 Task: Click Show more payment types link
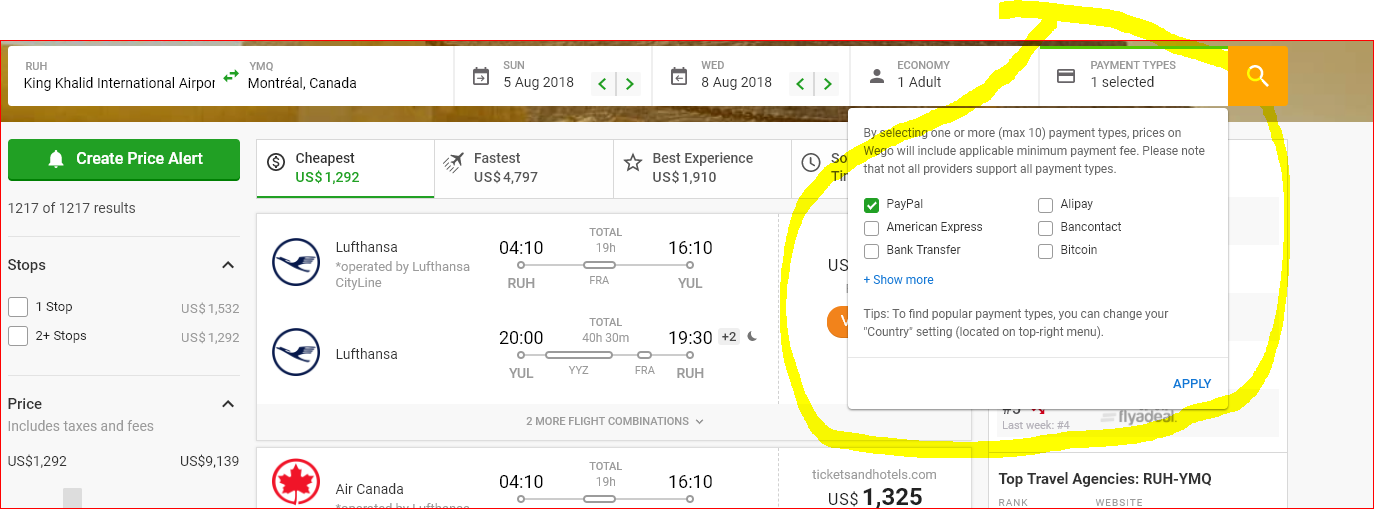[898, 280]
